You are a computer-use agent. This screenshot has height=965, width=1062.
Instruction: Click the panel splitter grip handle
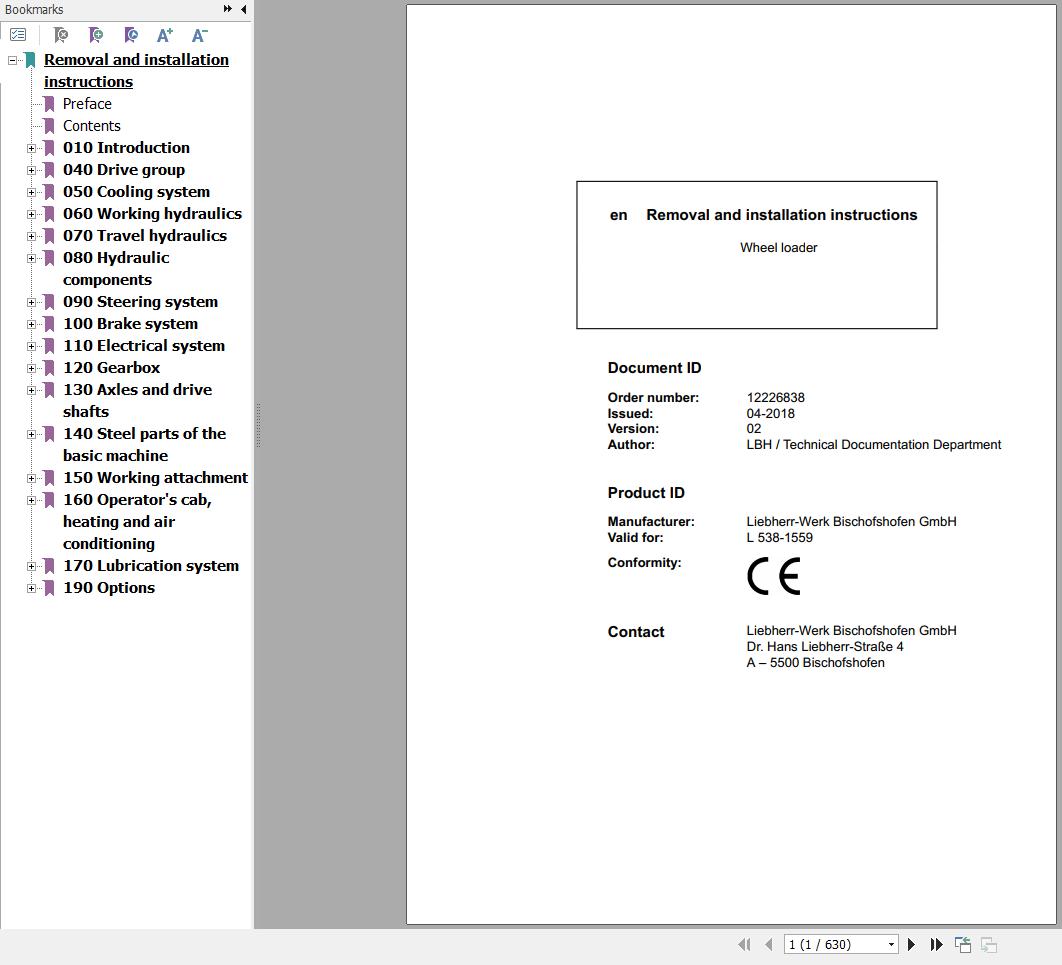tap(258, 425)
